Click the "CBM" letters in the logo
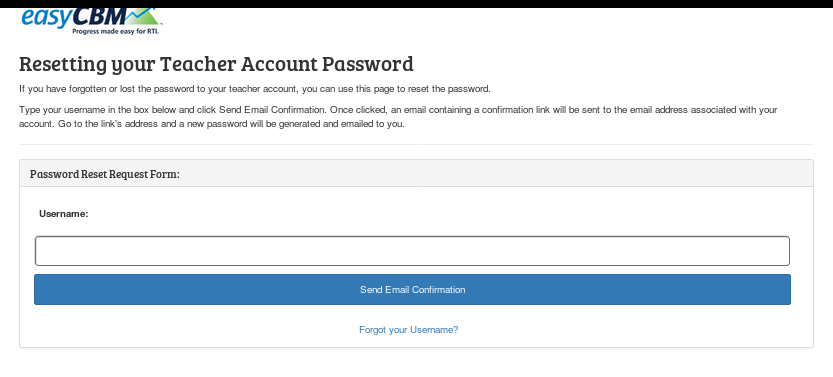This screenshot has width=833, height=377. (x=99, y=17)
